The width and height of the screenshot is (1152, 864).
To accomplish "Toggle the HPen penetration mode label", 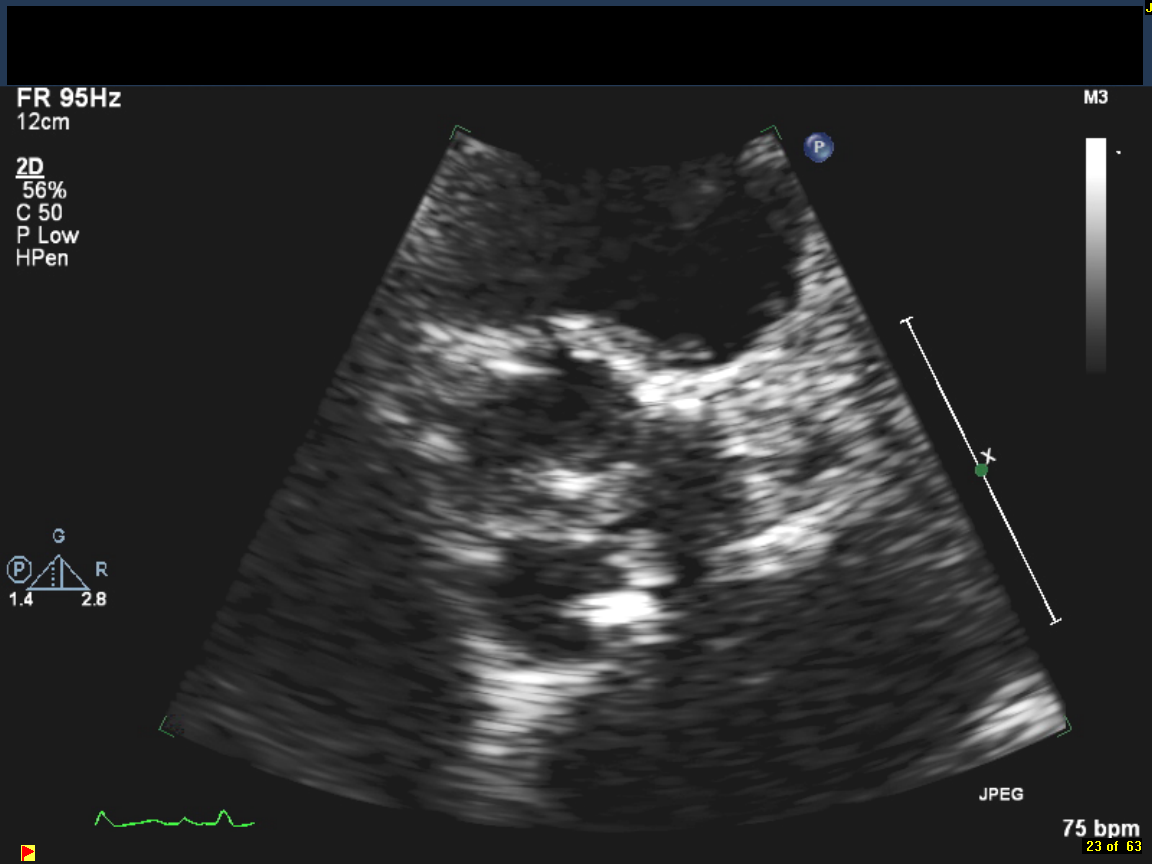I will click(x=42, y=259).
